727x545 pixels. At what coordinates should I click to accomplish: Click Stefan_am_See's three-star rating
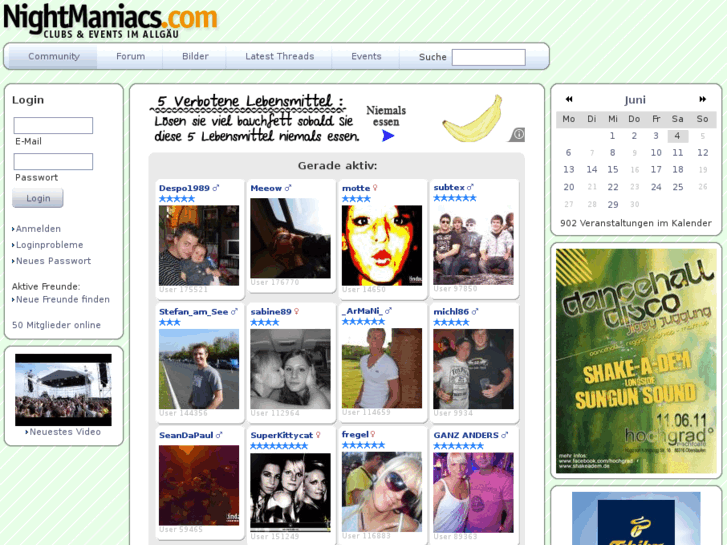169,322
